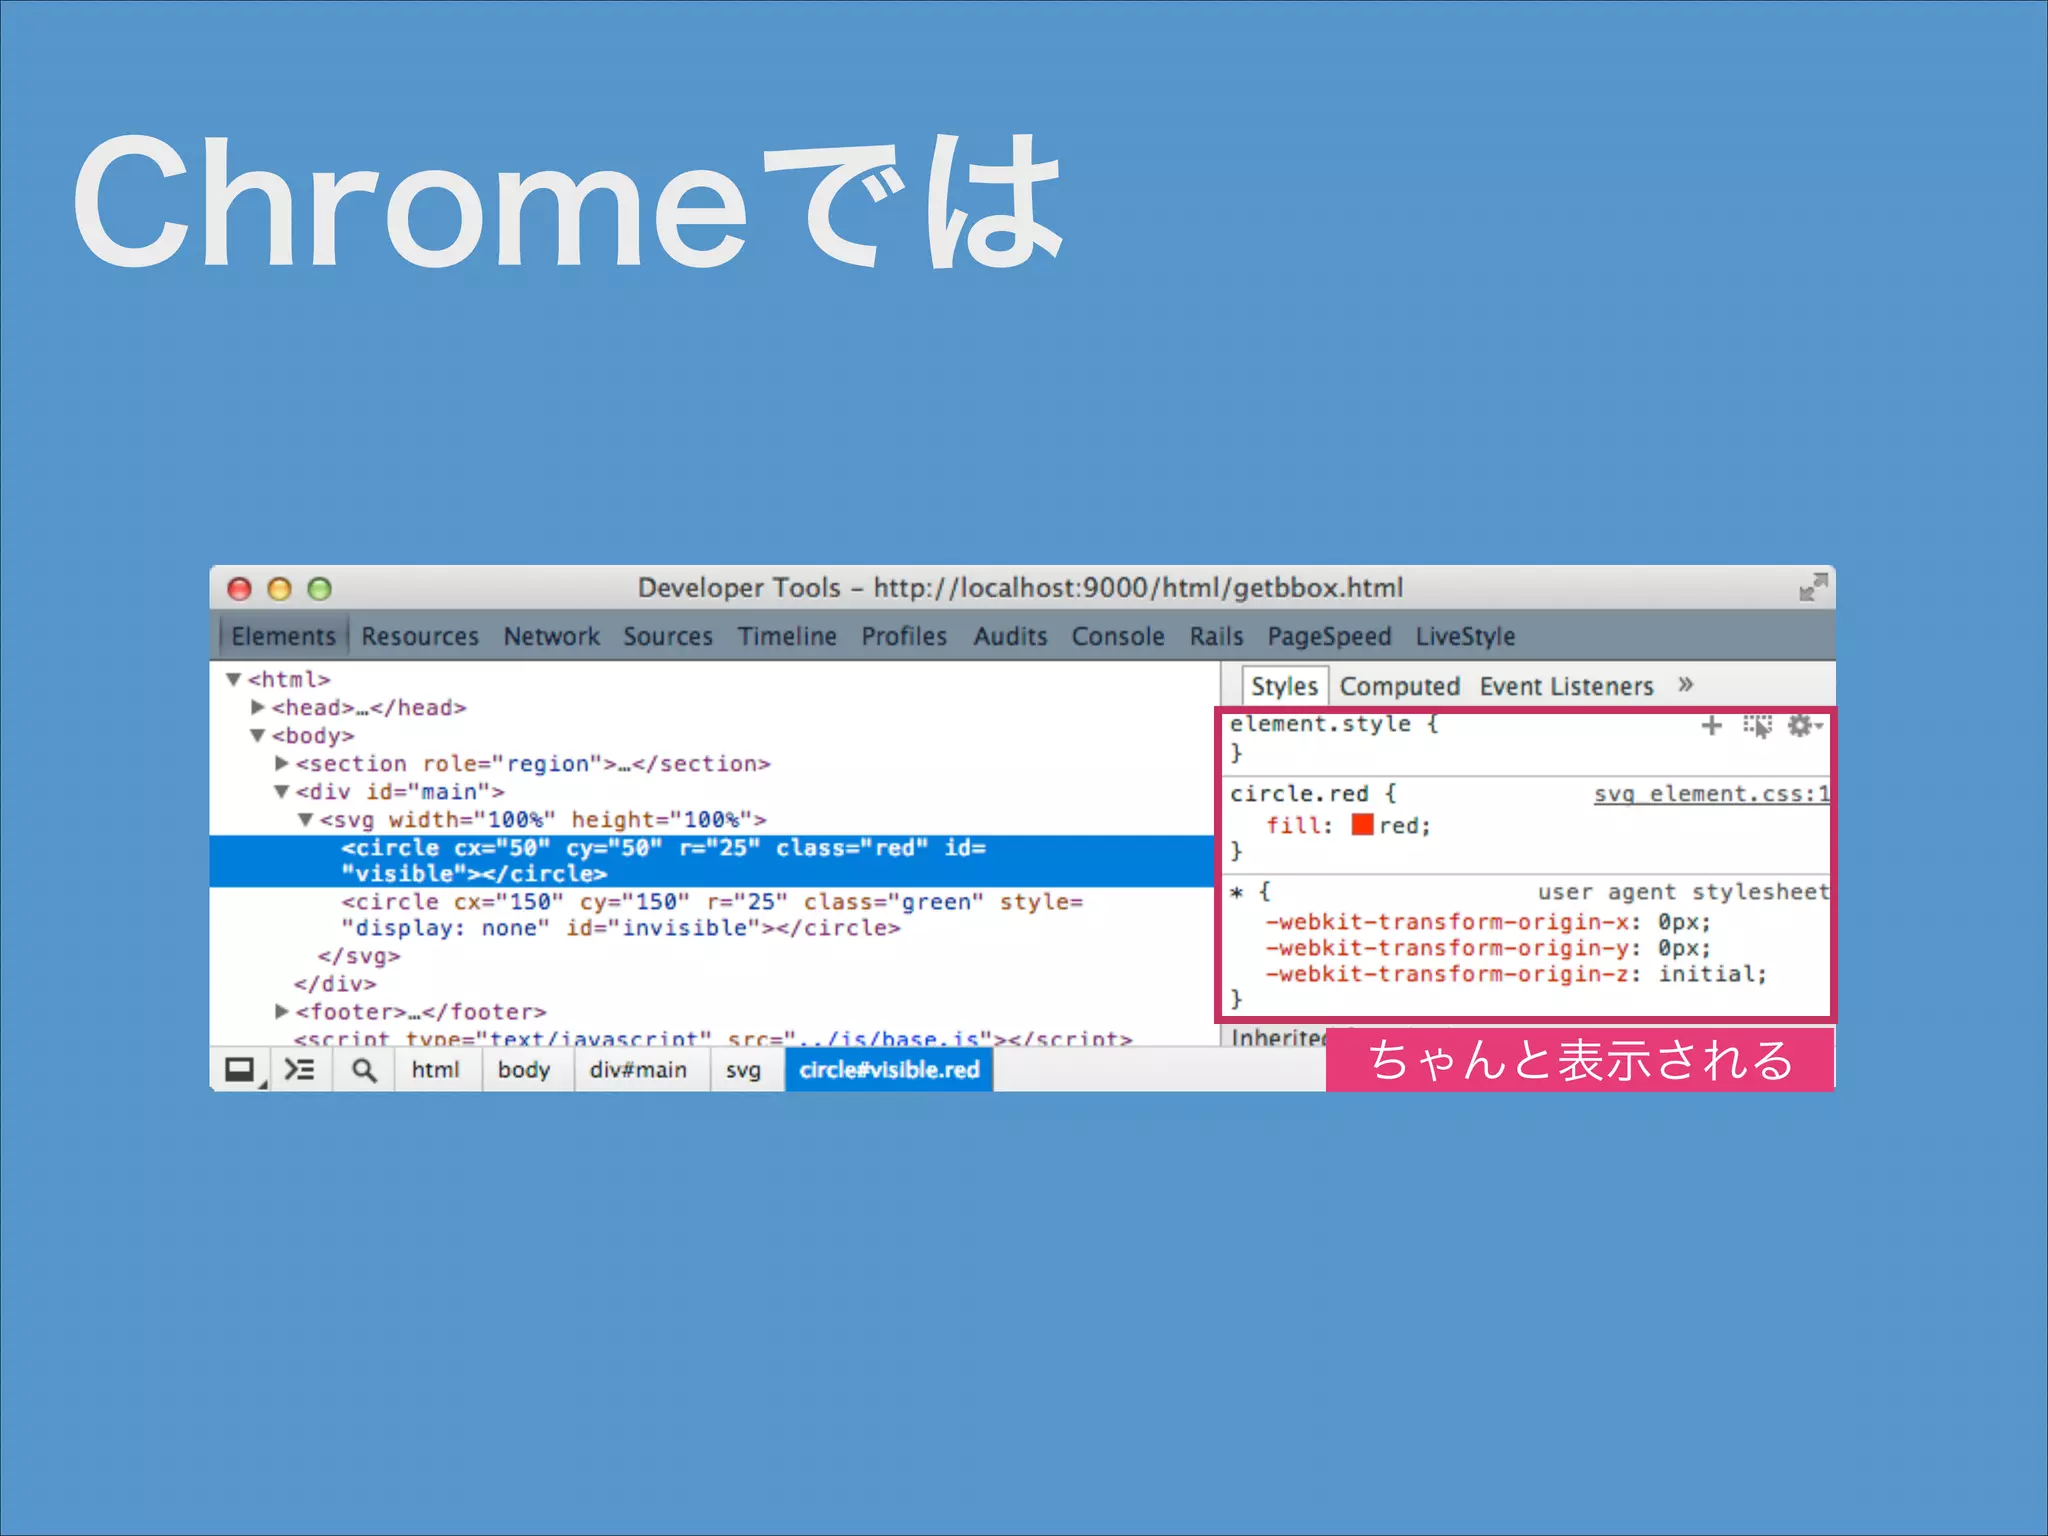Go to the Timeline tab
The height and width of the screenshot is (1536, 2048).
[x=787, y=636]
